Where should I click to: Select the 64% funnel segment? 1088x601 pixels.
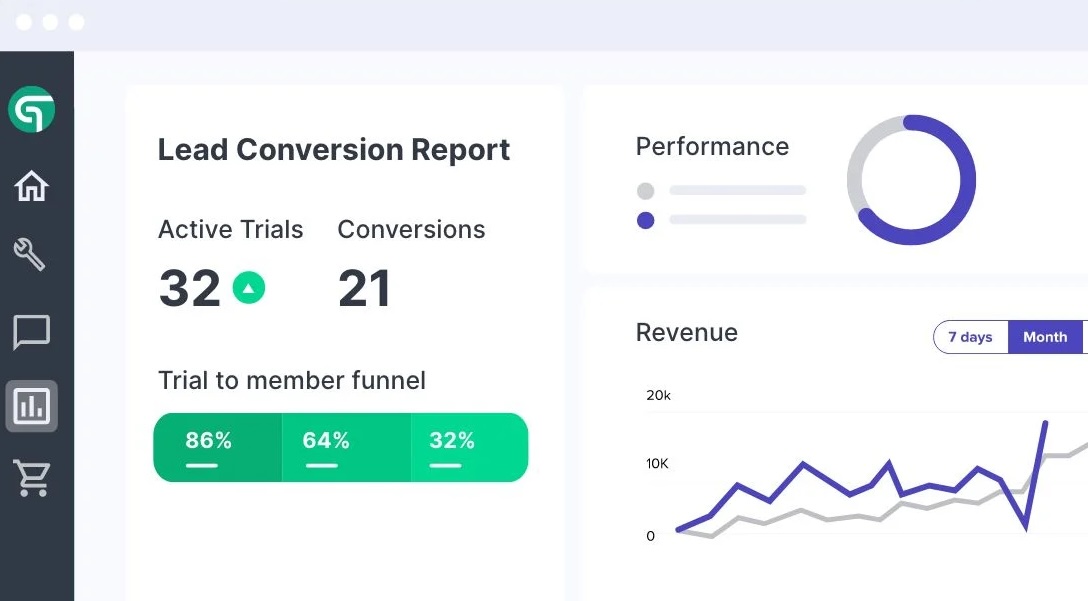(346, 447)
